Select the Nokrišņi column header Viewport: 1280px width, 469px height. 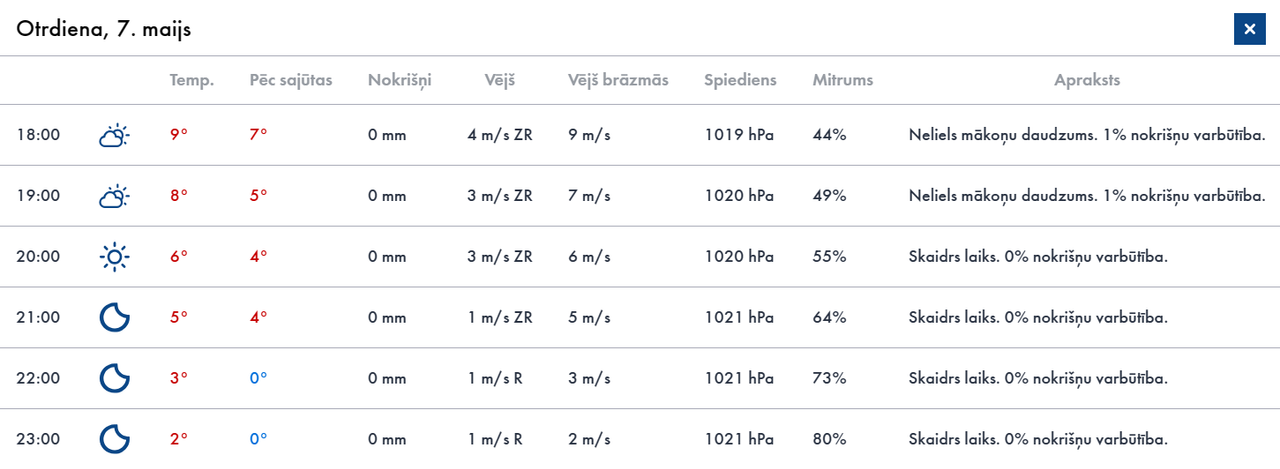399,80
